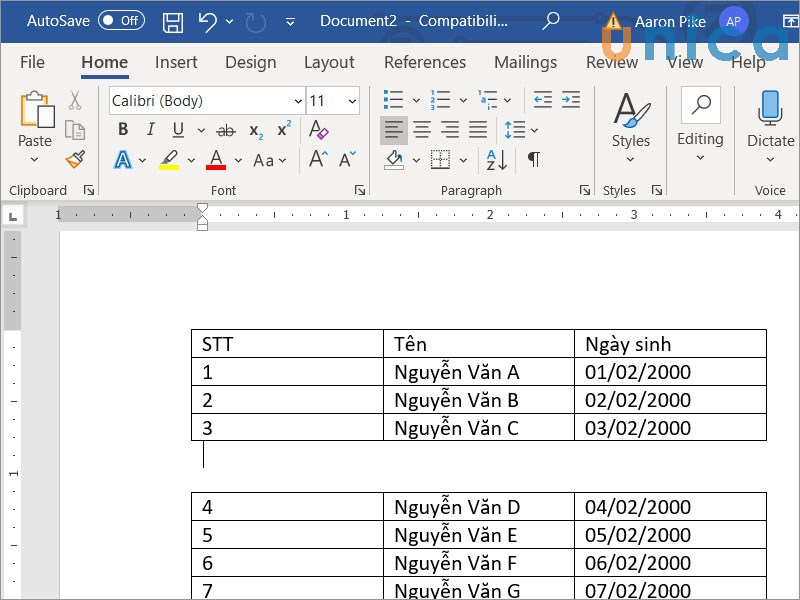Toggle the AutoSave switch
This screenshot has height=600, width=800.
pos(120,21)
